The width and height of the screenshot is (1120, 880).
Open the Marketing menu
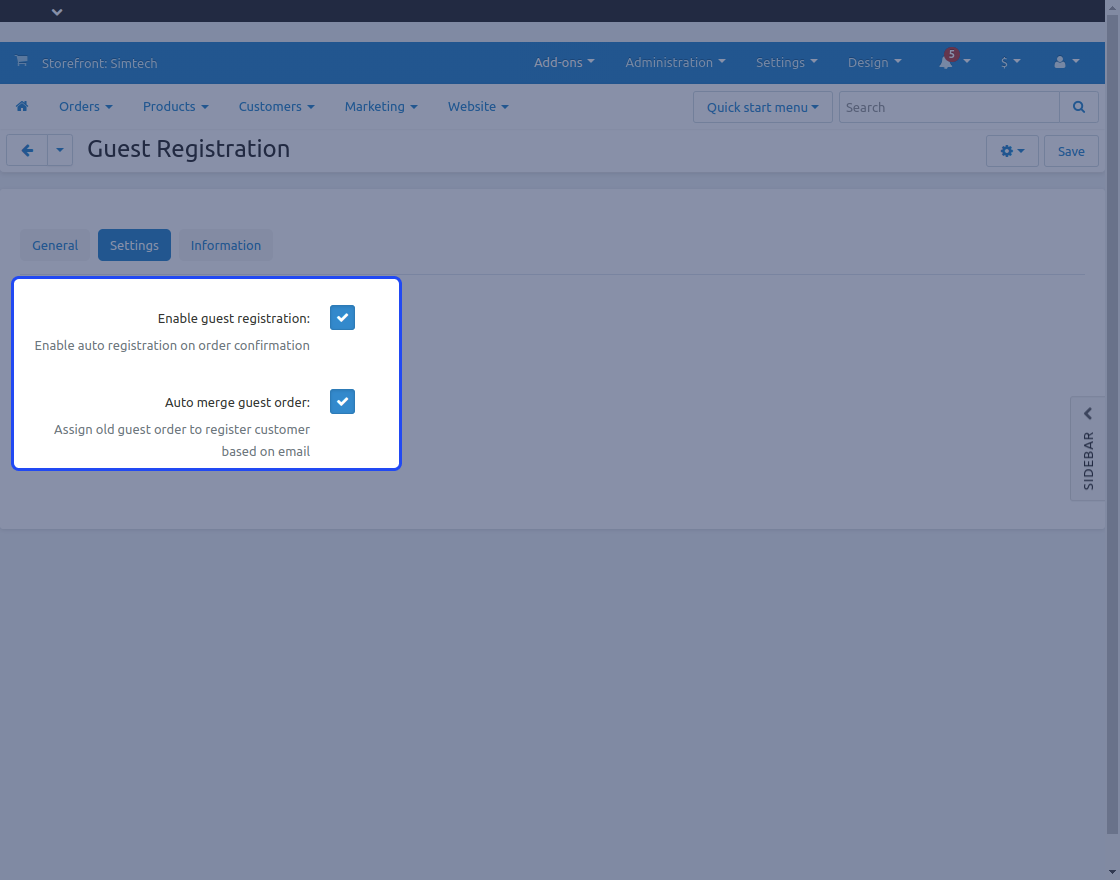click(x=381, y=106)
